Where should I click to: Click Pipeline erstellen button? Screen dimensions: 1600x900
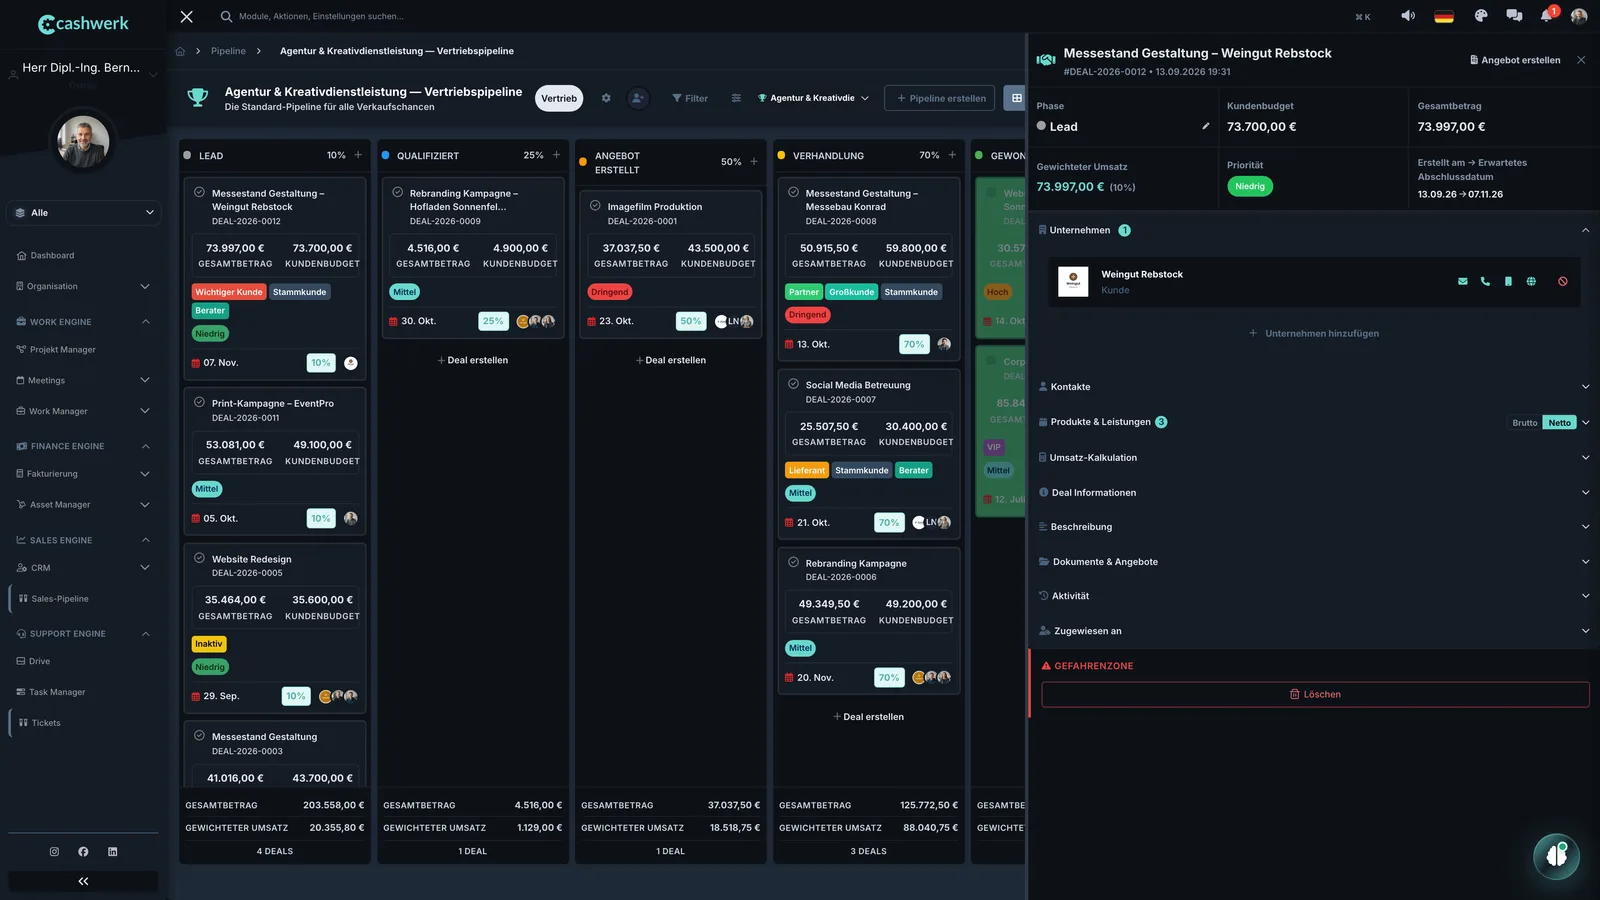point(940,98)
